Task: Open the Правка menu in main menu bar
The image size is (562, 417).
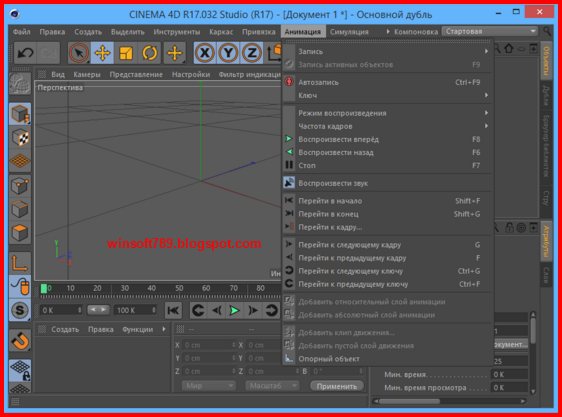Action: point(52,32)
